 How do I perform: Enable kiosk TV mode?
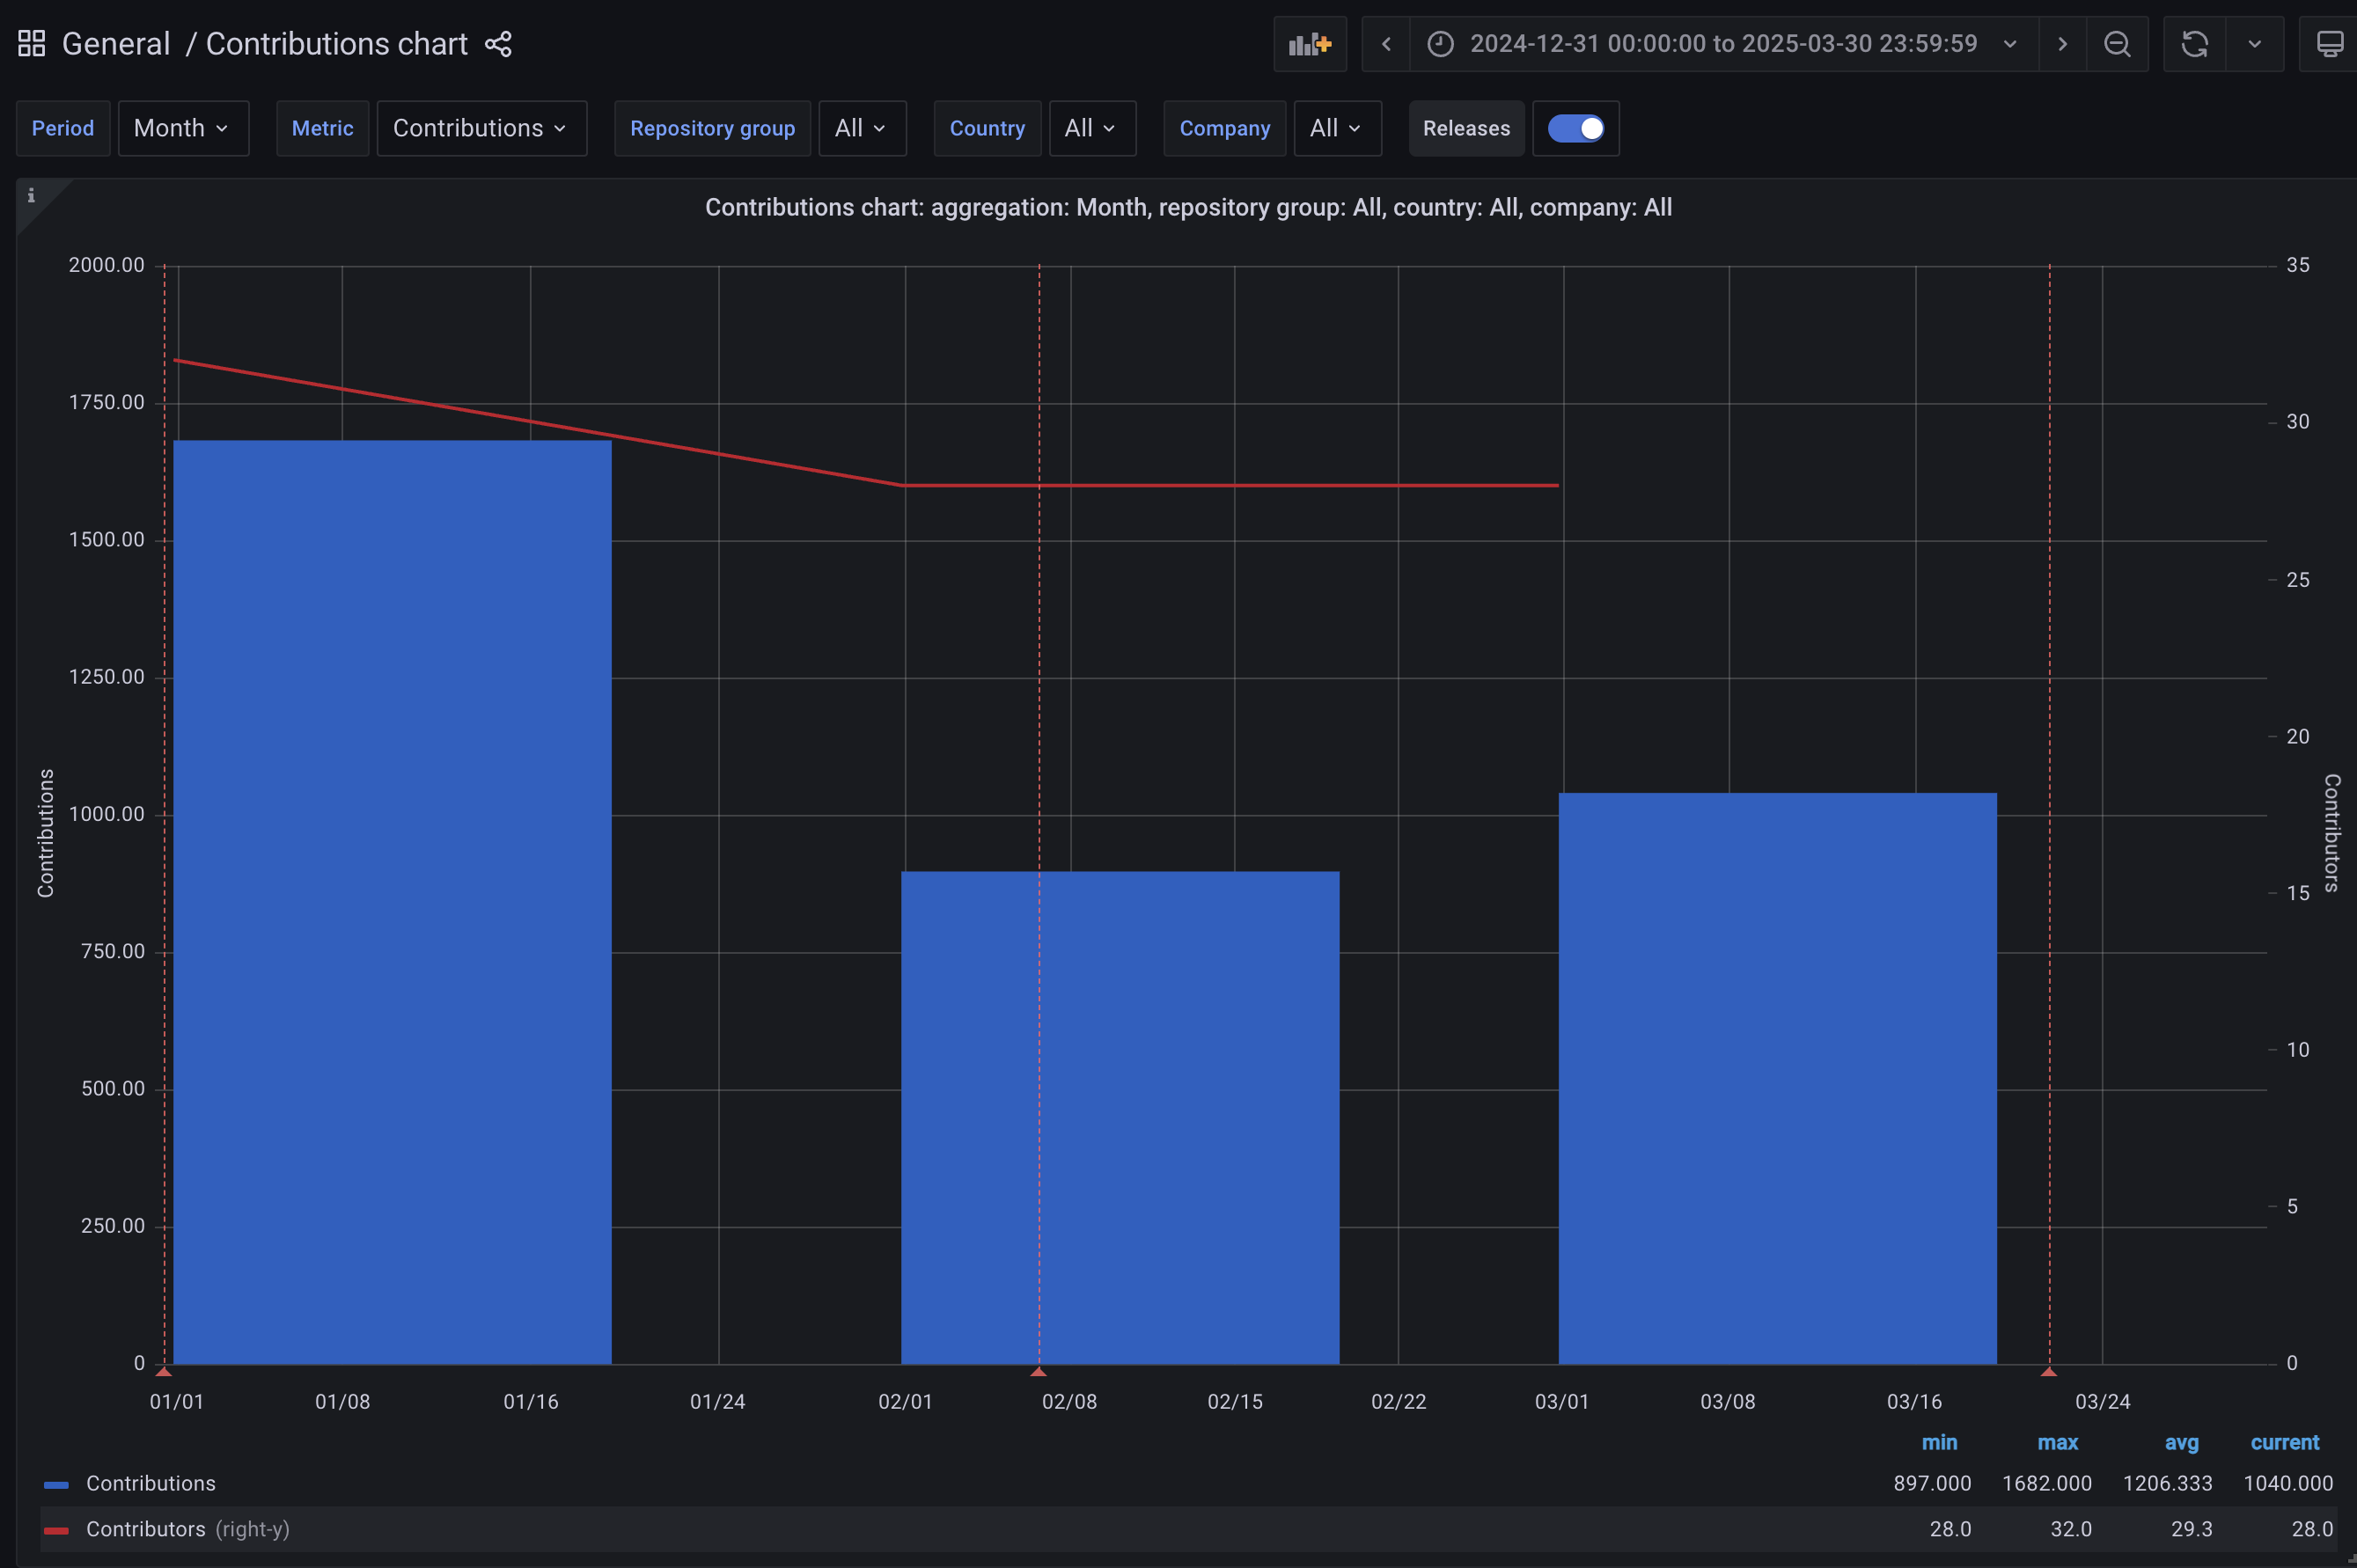pyautogui.click(x=2329, y=43)
